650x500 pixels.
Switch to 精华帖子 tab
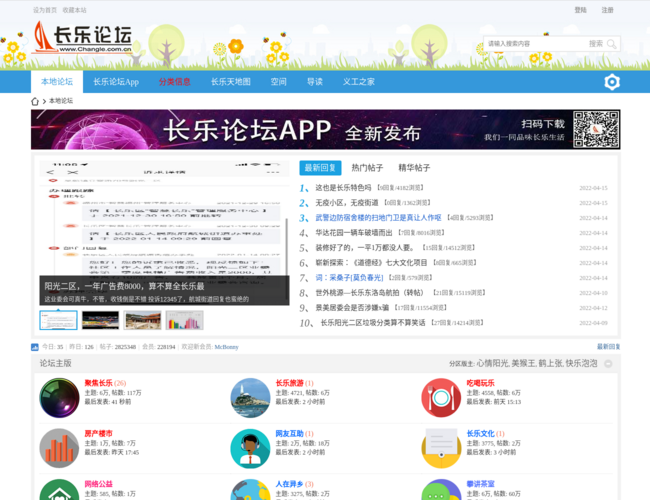[414, 168]
